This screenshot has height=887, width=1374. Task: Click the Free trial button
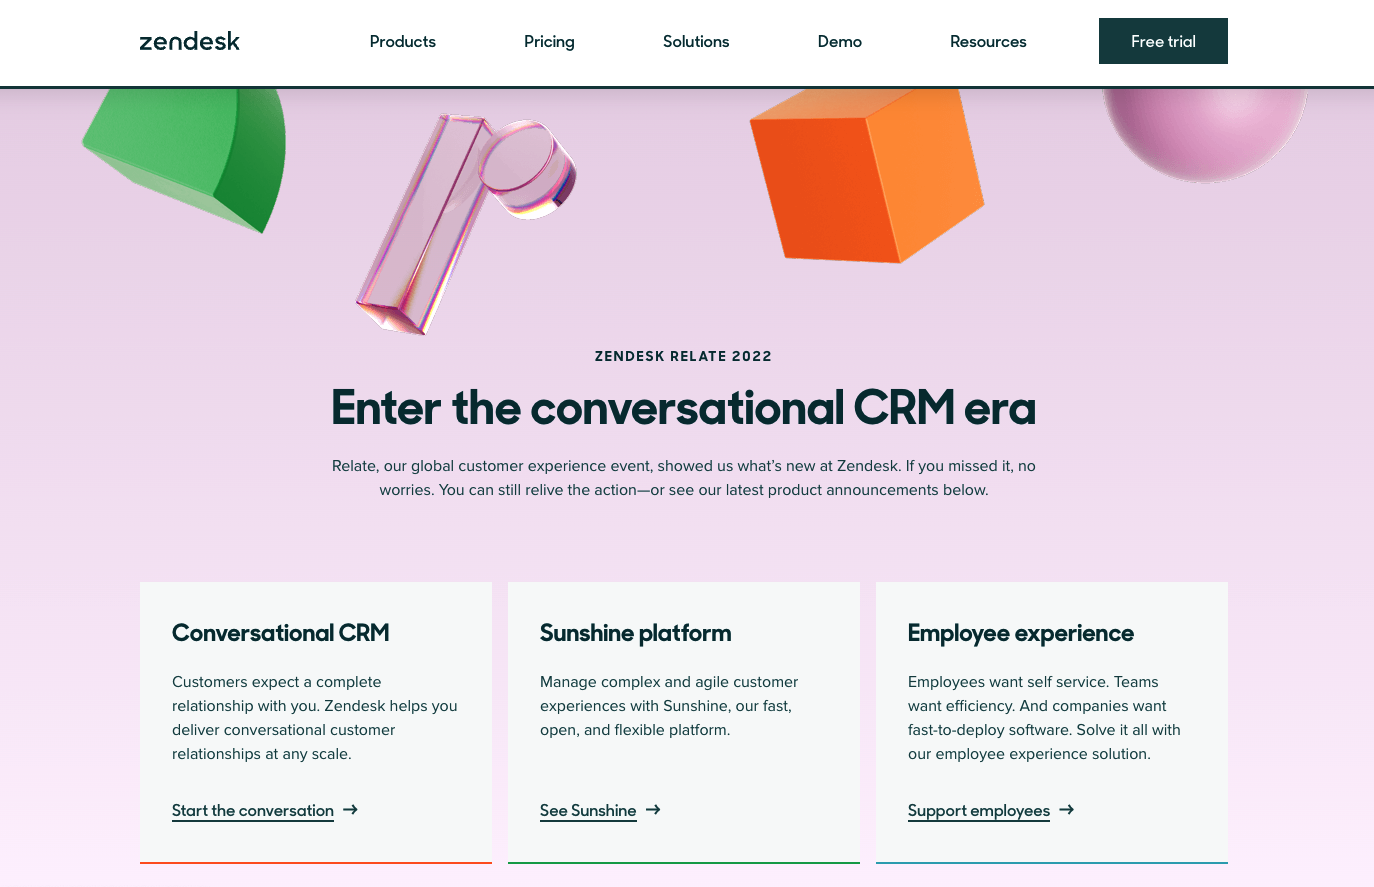(x=1163, y=41)
